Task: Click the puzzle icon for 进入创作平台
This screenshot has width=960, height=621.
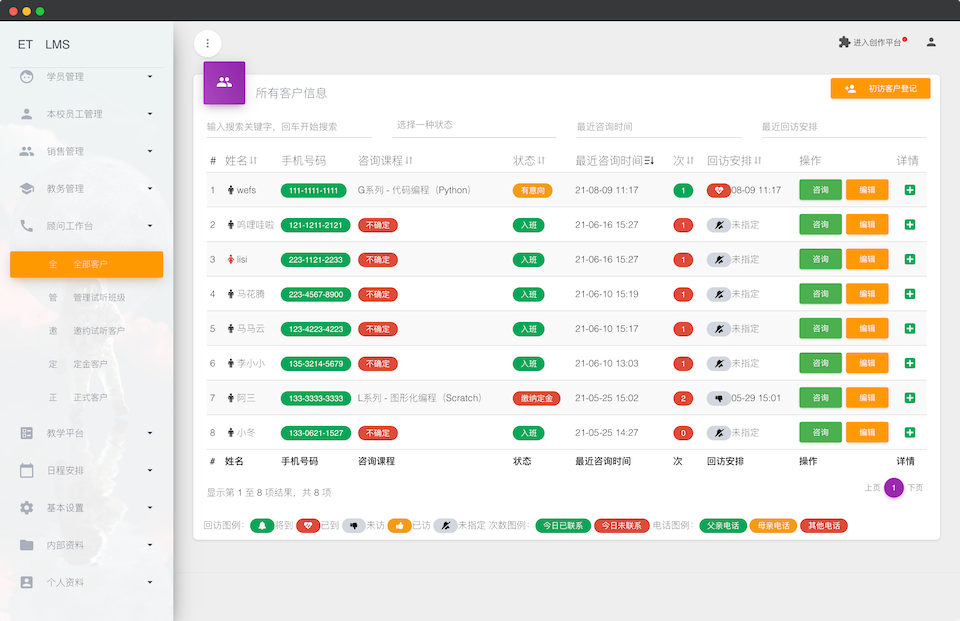Action: pyautogui.click(x=844, y=42)
